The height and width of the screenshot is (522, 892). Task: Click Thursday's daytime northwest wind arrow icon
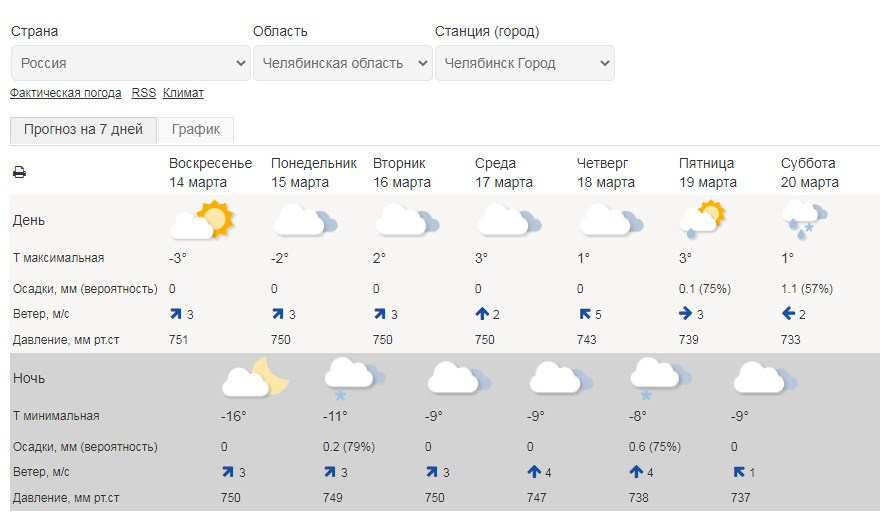(584, 314)
